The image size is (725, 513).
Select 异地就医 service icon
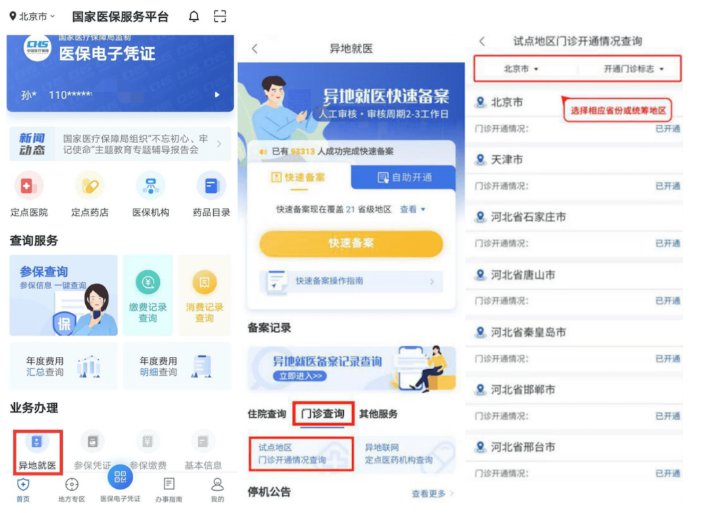[37, 452]
